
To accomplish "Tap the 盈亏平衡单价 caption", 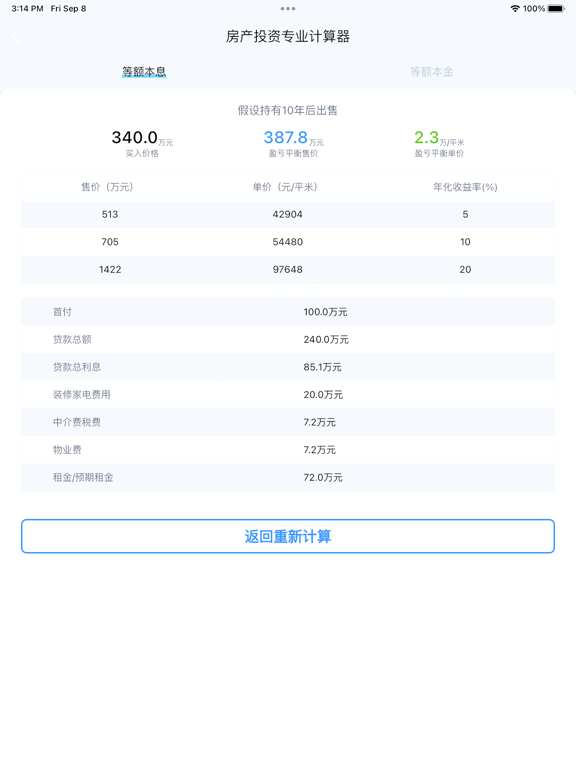I will click(439, 153).
